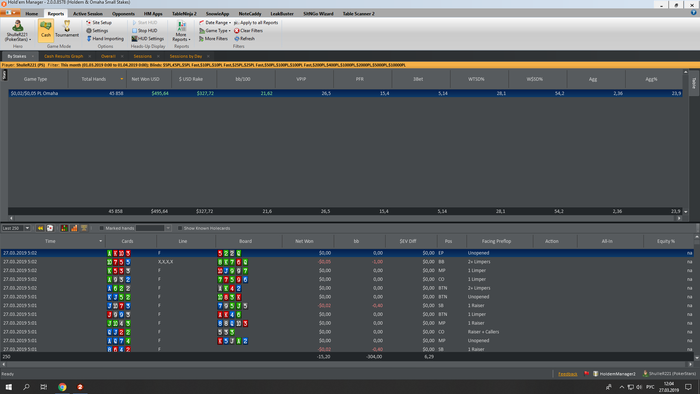The width and height of the screenshot is (700, 394).
Task: Open HM Apps tab
Action: pyautogui.click(x=153, y=13)
